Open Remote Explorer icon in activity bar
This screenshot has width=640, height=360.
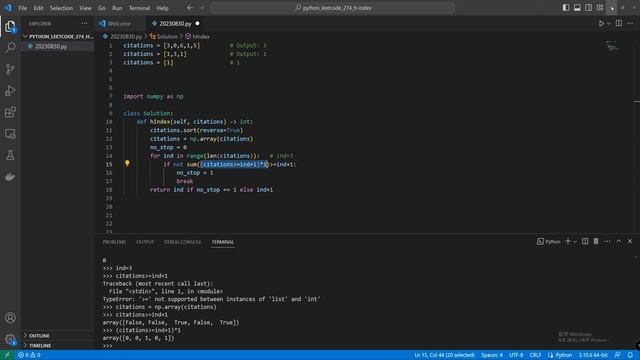[10, 134]
